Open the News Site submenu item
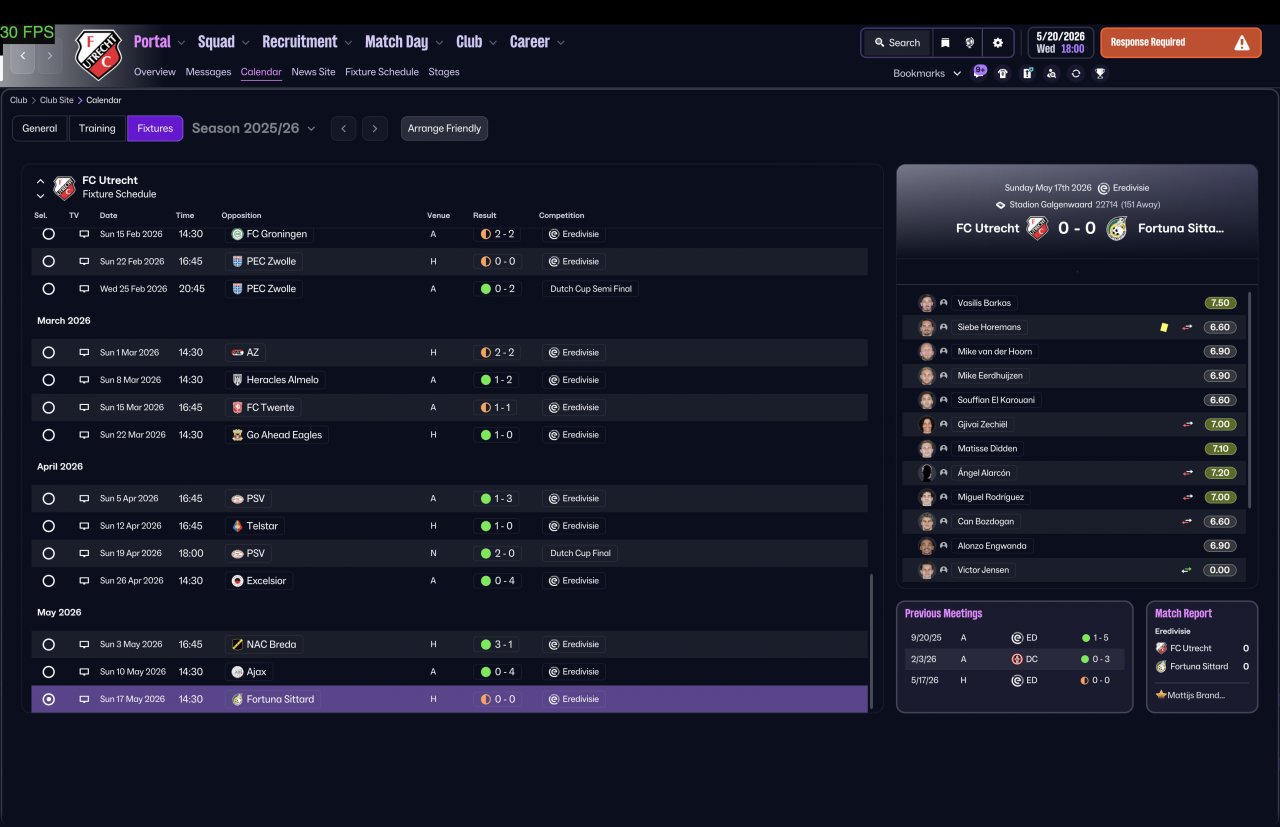This screenshot has width=1280, height=827. pyautogui.click(x=313, y=72)
